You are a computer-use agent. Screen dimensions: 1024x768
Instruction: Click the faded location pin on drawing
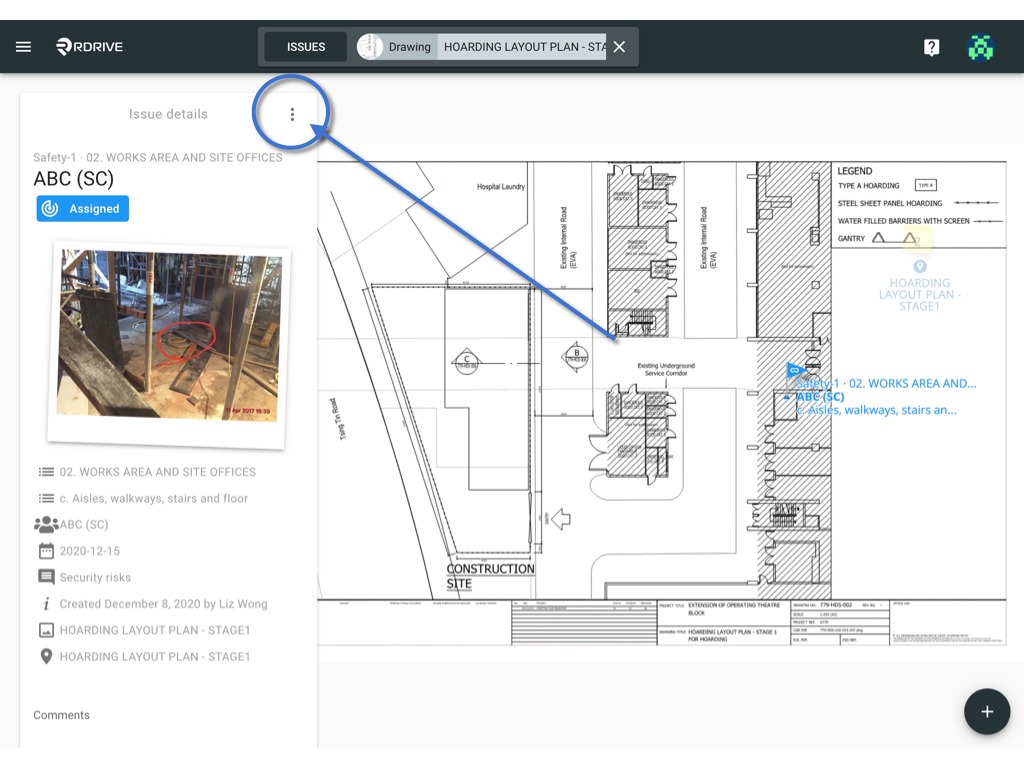[x=920, y=266]
